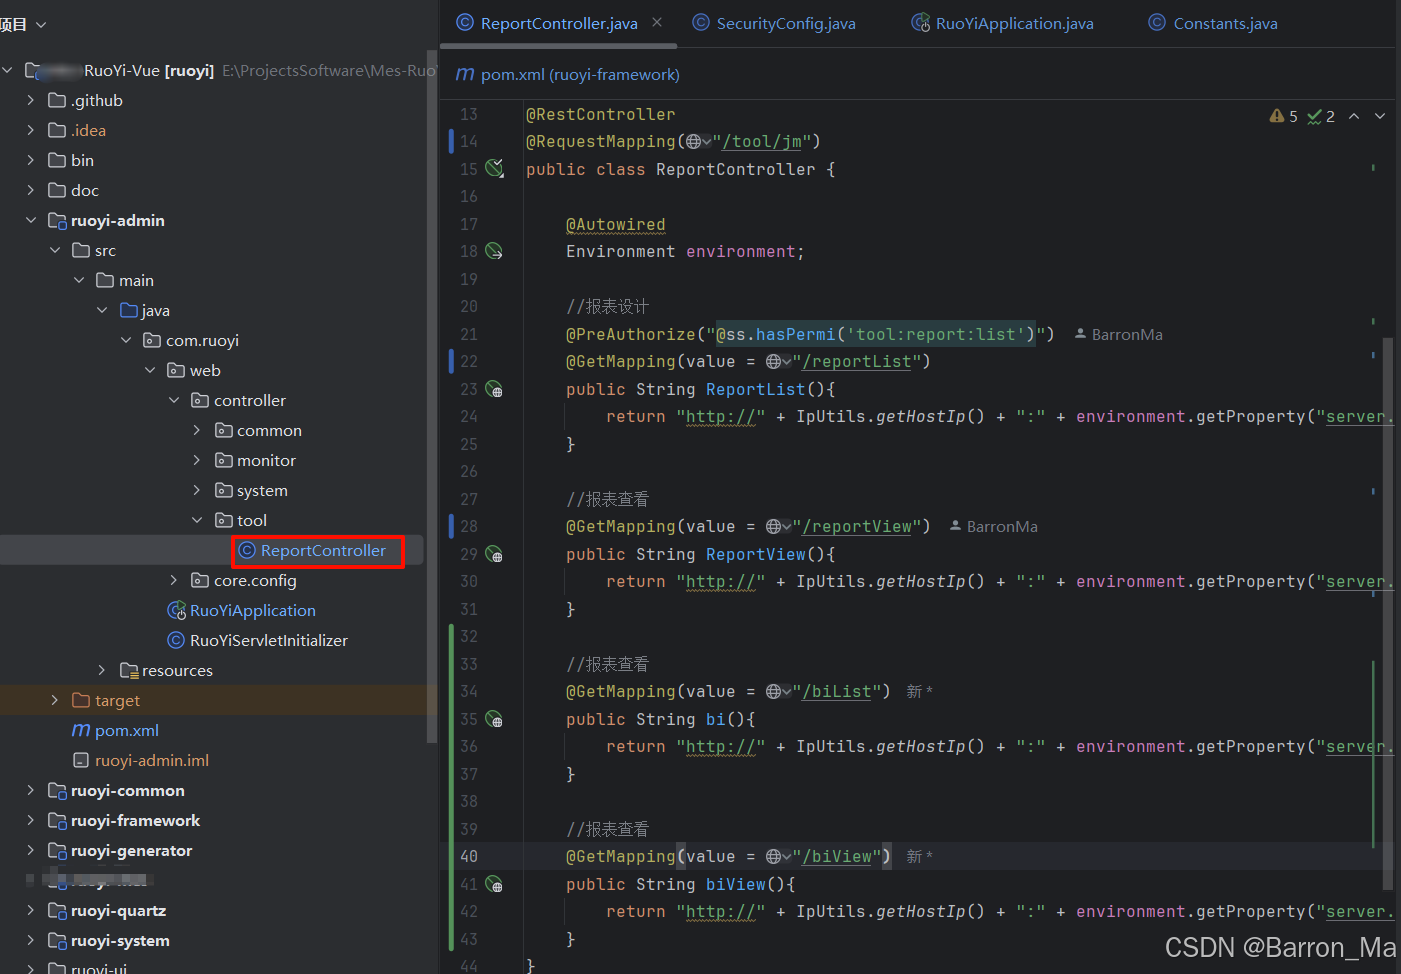Open the pom.xml (ruoyi-framework) tab
1401x974 pixels.
pos(567,74)
